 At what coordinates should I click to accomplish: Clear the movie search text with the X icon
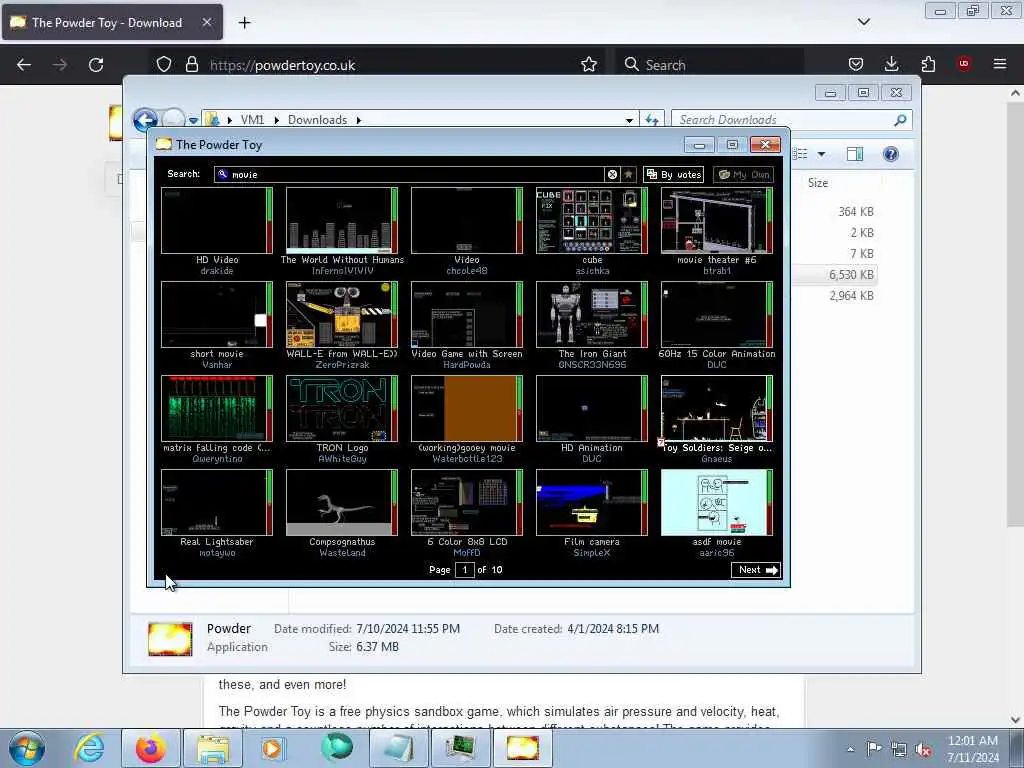pyautogui.click(x=612, y=174)
